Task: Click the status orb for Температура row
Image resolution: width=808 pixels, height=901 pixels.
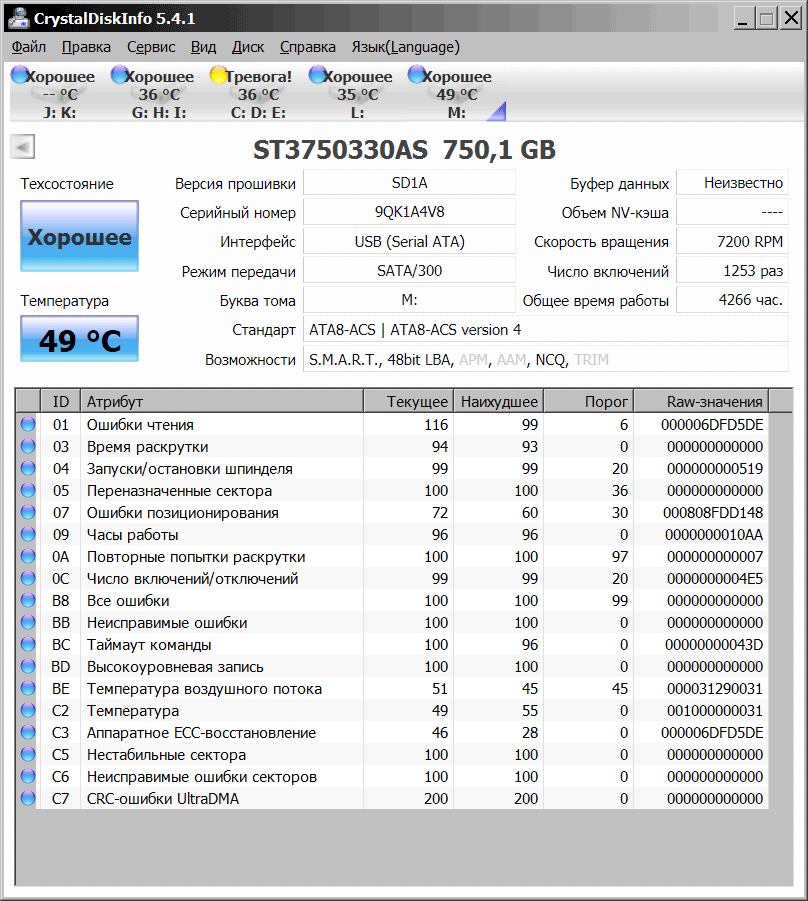Action: [x=27, y=711]
